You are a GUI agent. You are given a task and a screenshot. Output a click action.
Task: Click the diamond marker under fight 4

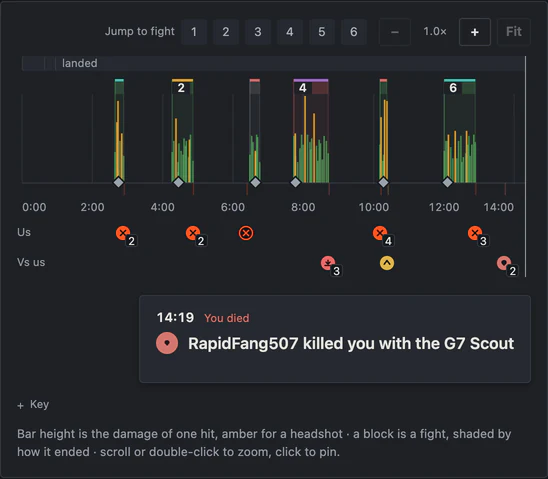pyautogui.click(x=296, y=182)
